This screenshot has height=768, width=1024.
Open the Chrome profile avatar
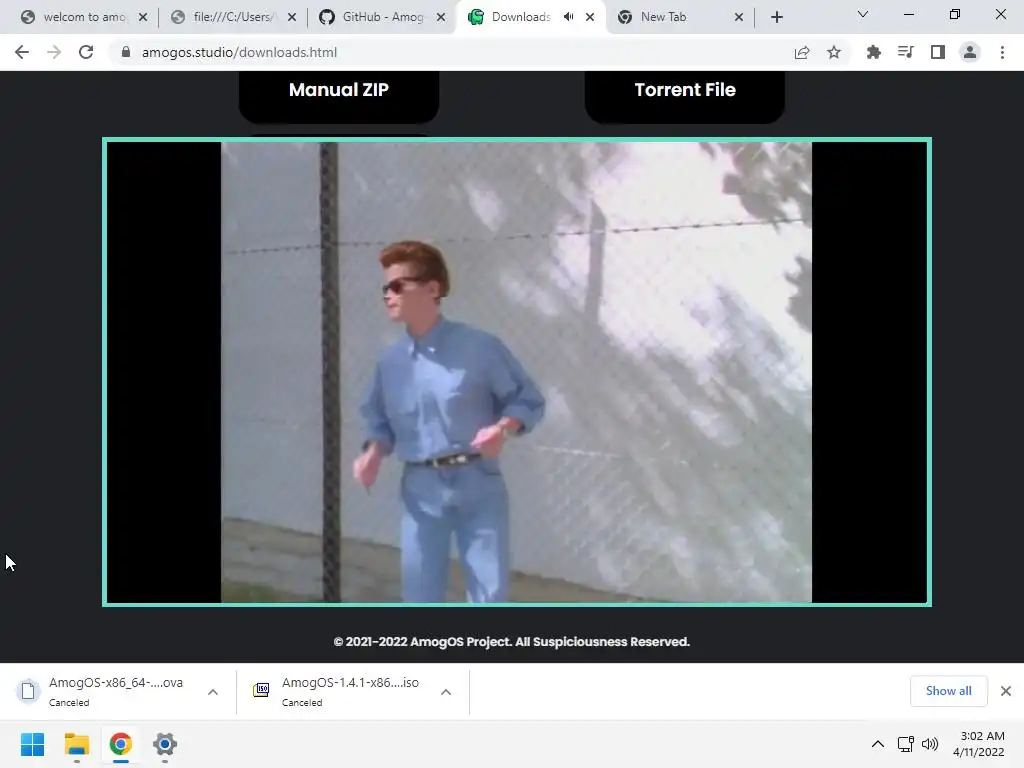(x=970, y=52)
